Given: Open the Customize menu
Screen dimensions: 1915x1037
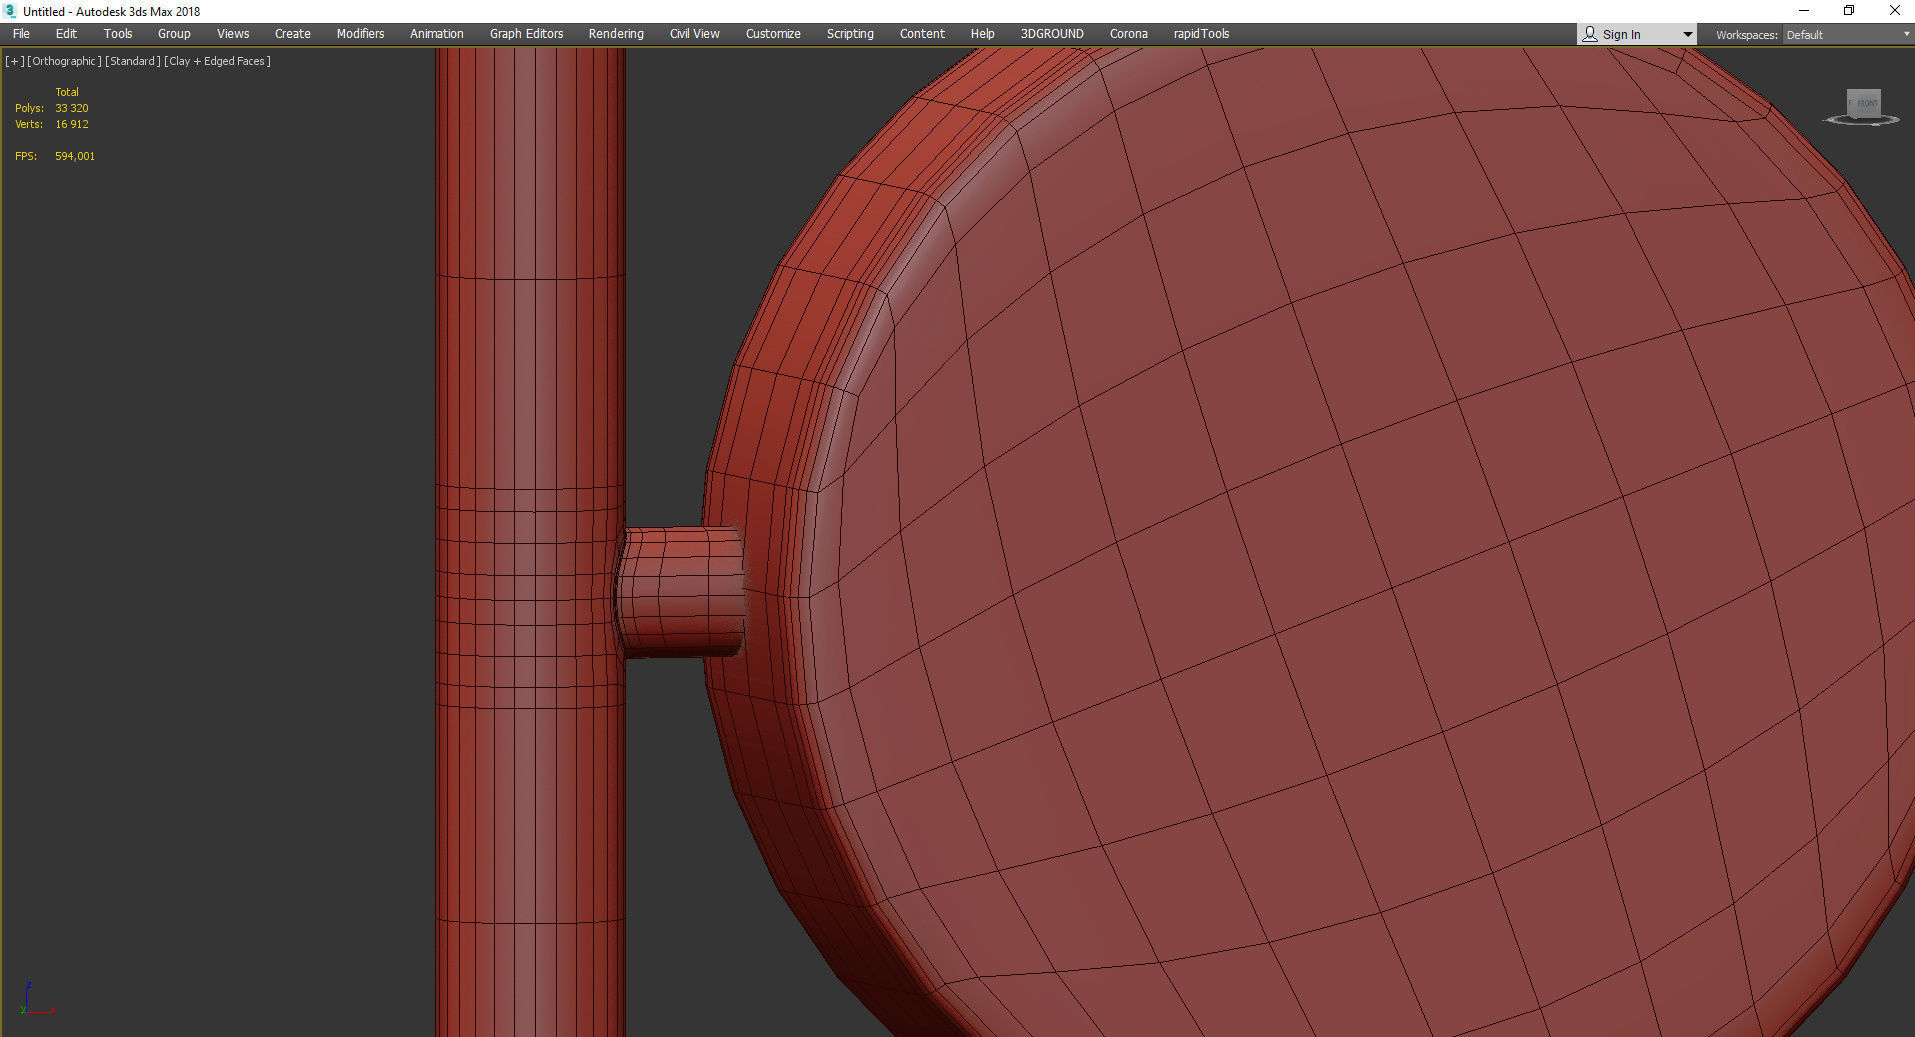Looking at the screenshot, I should (x=773, y=34).
